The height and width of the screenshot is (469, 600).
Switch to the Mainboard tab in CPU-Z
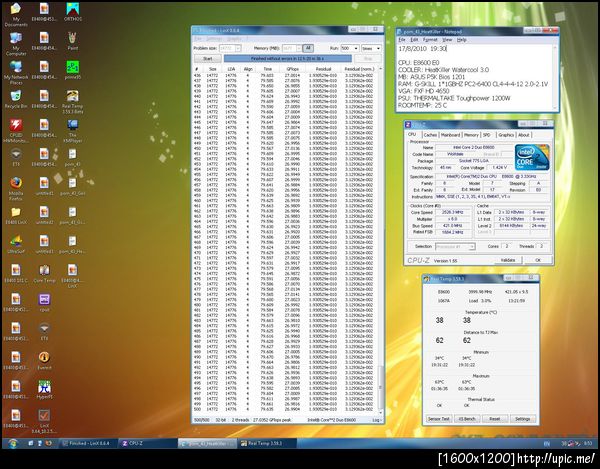tap(450, 135)
